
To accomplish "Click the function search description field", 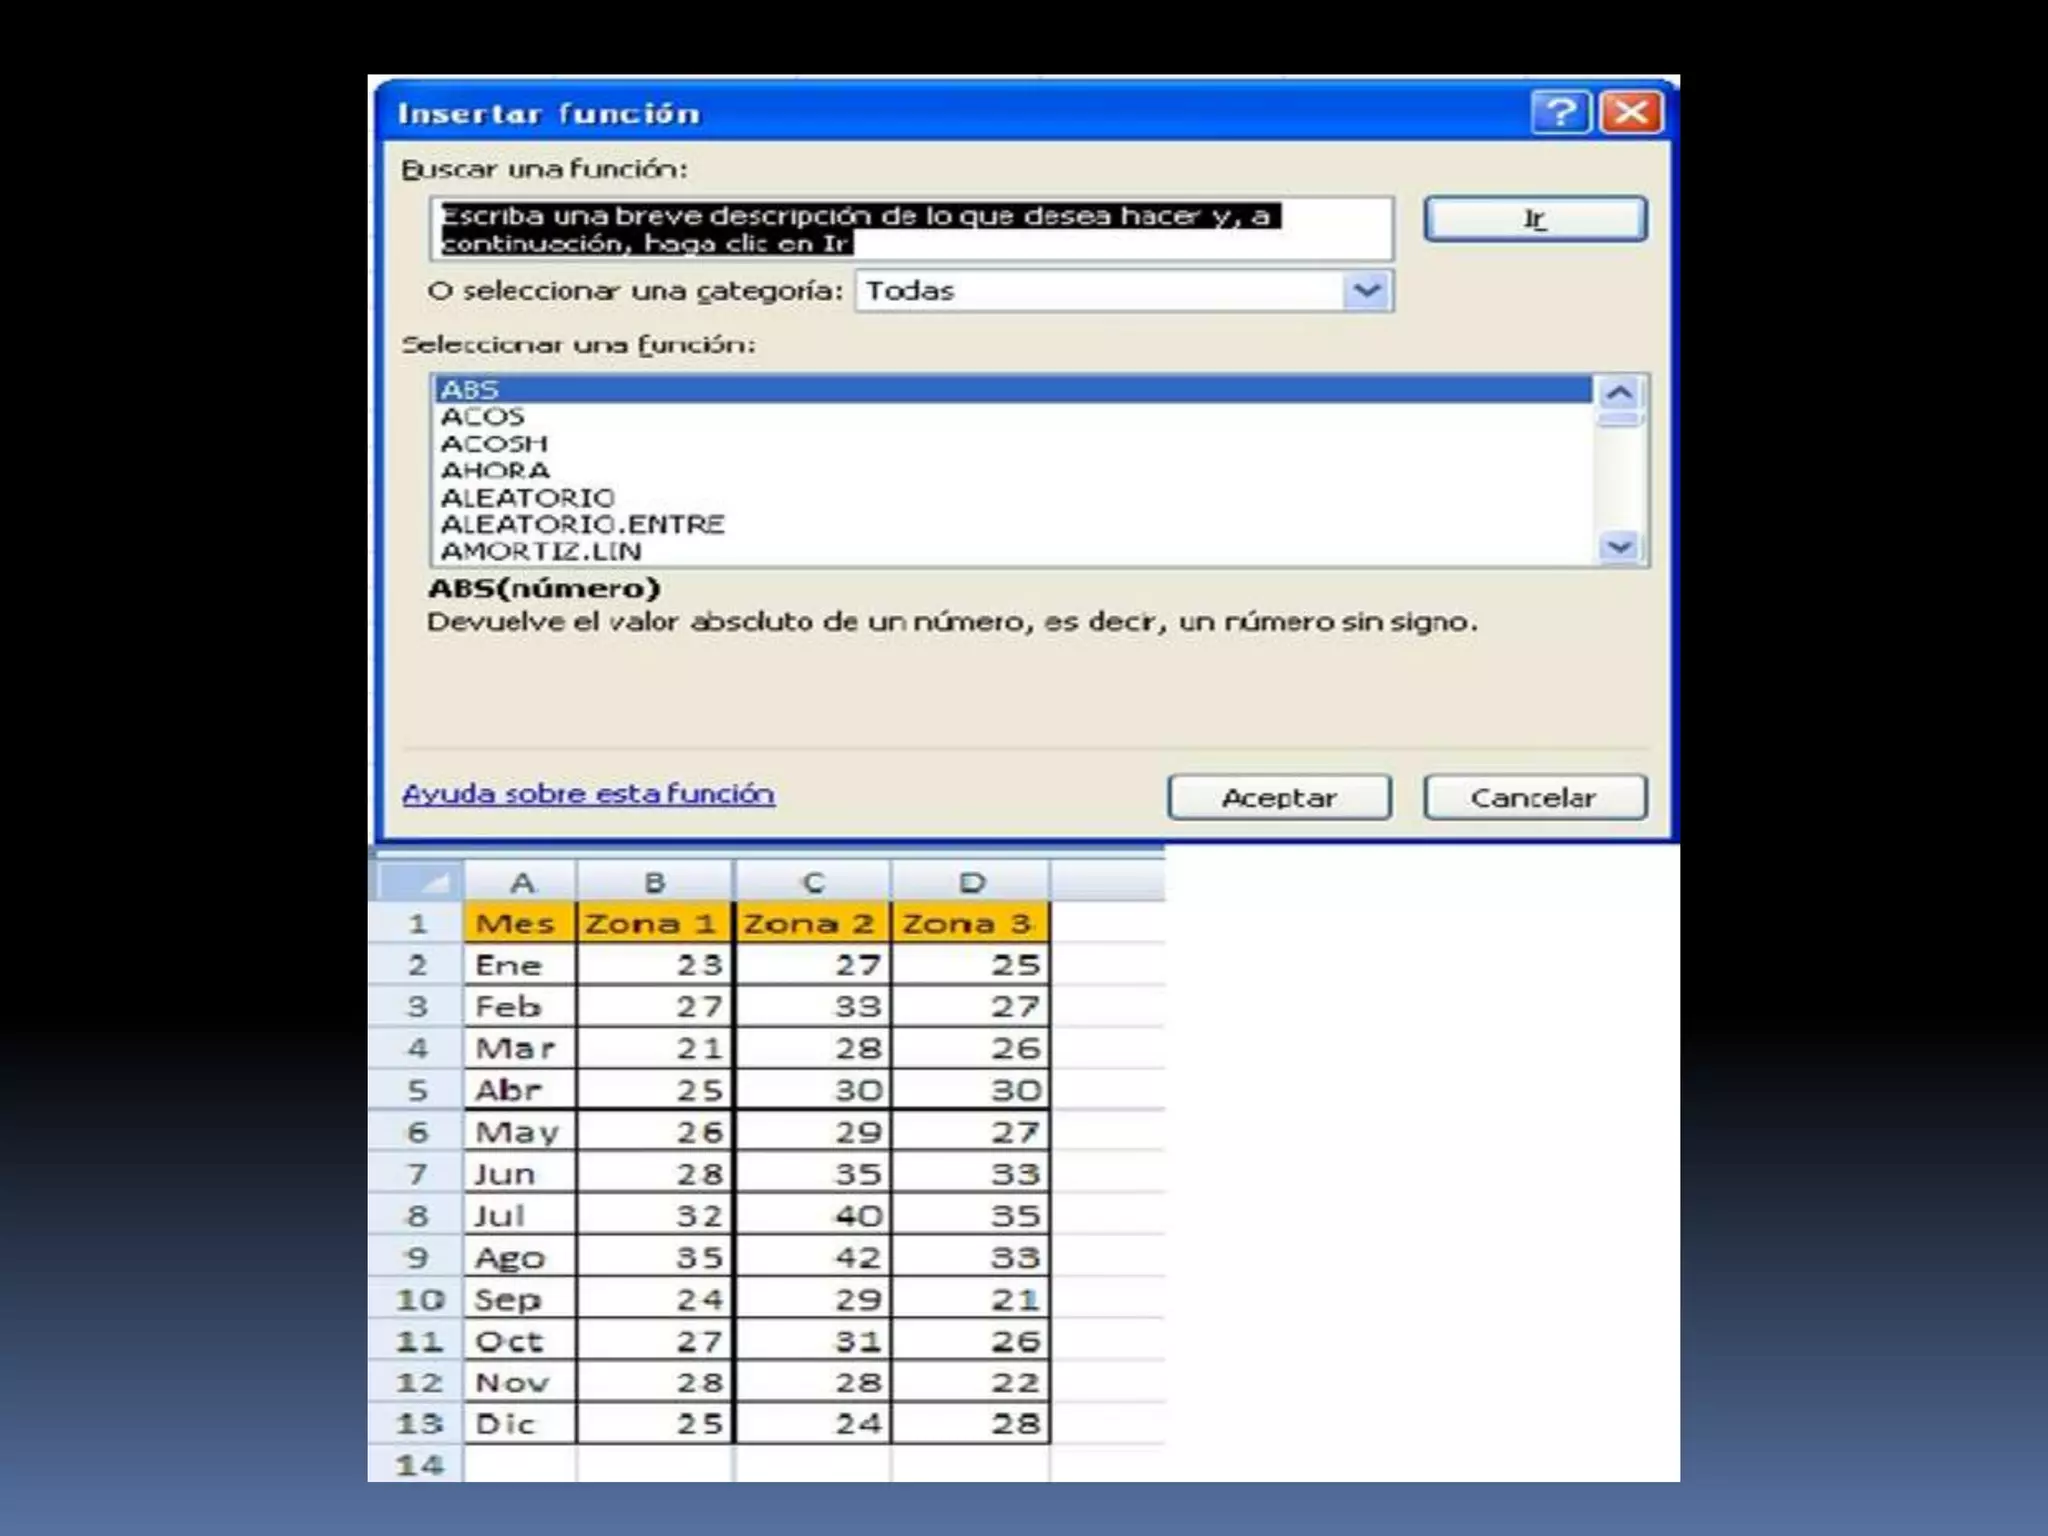I will (910, 229).
